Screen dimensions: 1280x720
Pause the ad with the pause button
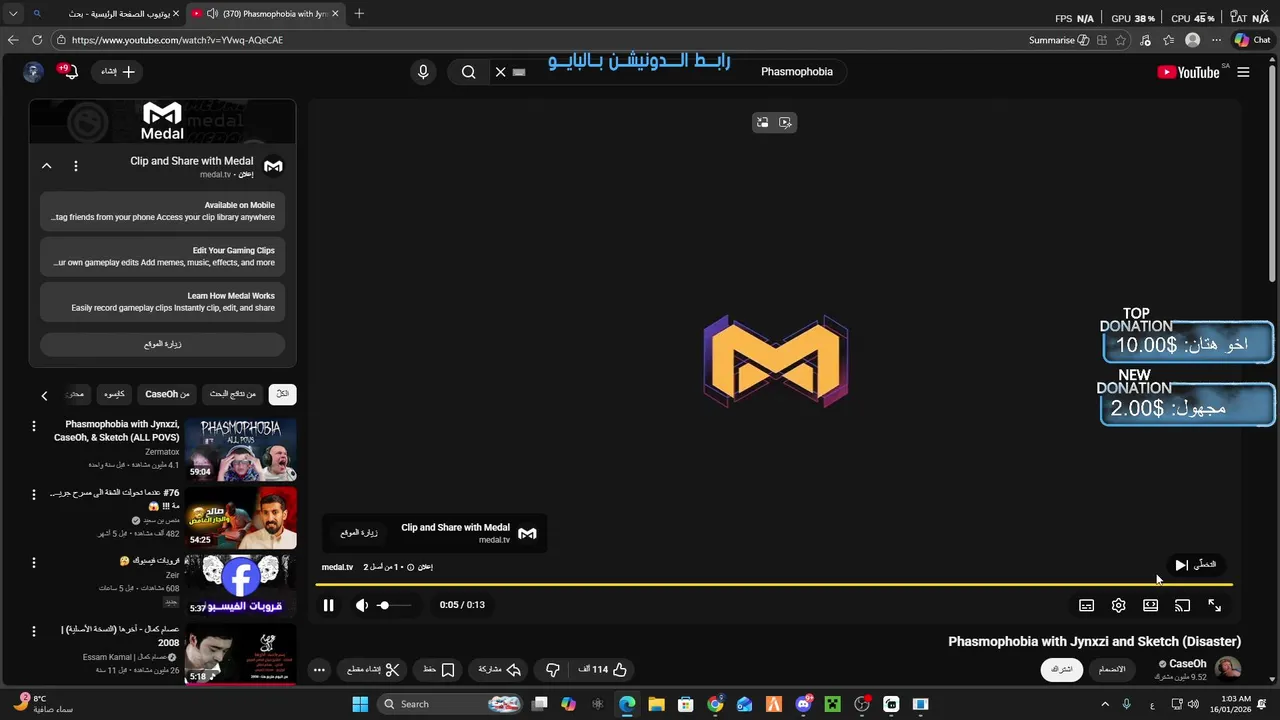[328, 605]
